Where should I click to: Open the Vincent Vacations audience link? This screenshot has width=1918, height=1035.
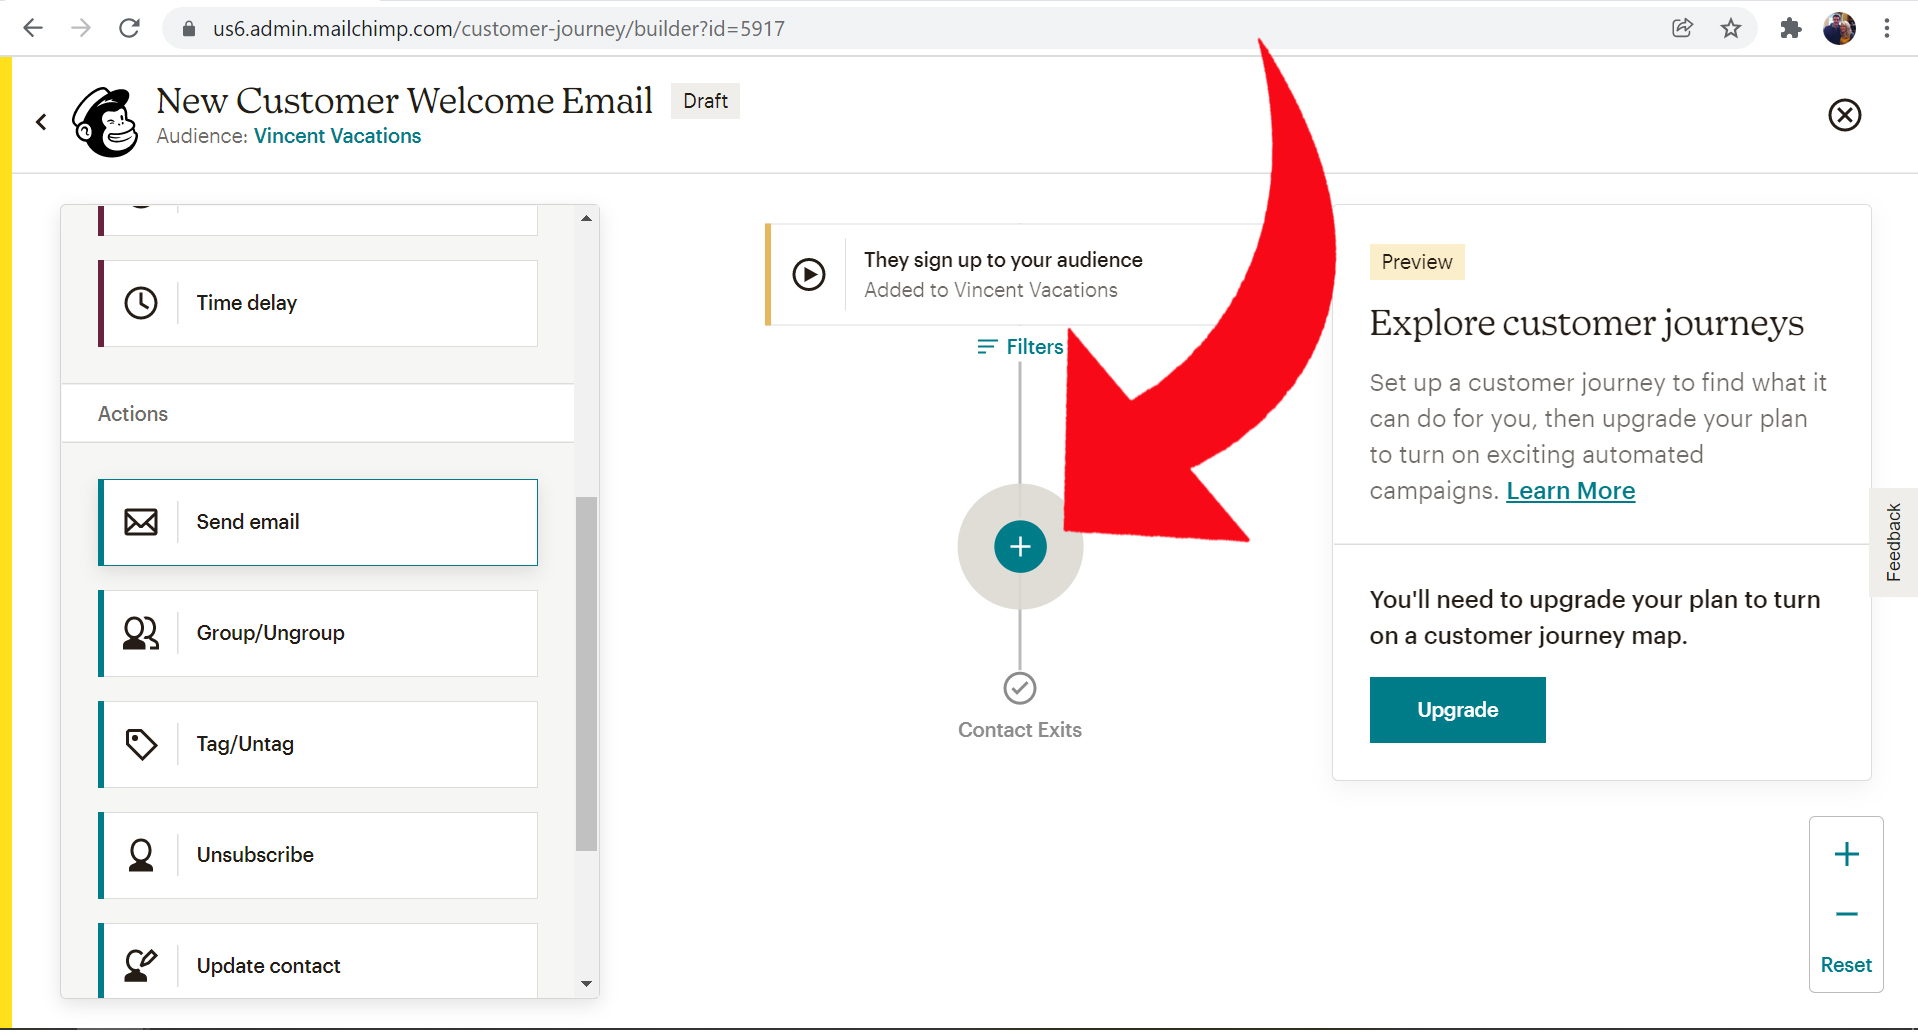(337, 136)
